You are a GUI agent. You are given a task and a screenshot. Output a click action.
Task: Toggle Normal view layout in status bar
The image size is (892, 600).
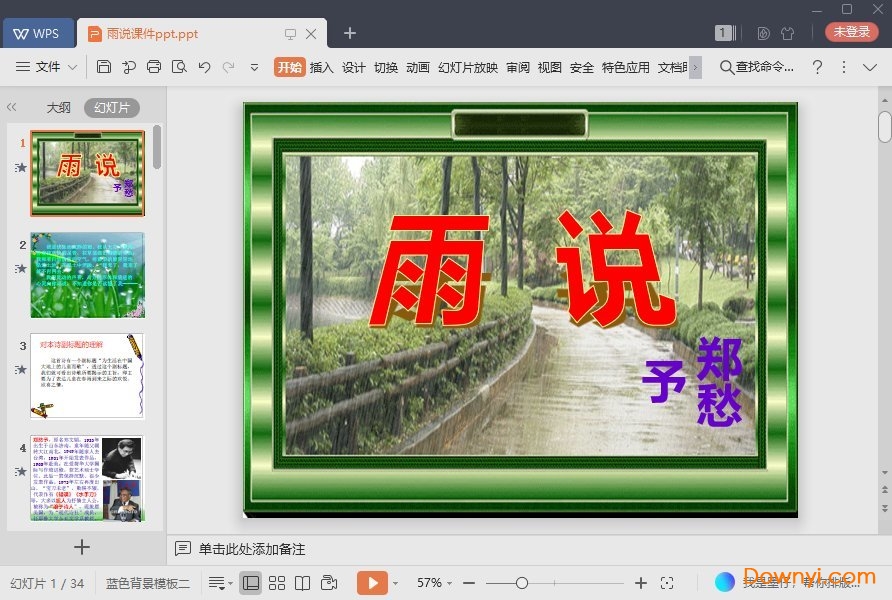[x=250, y=582]
